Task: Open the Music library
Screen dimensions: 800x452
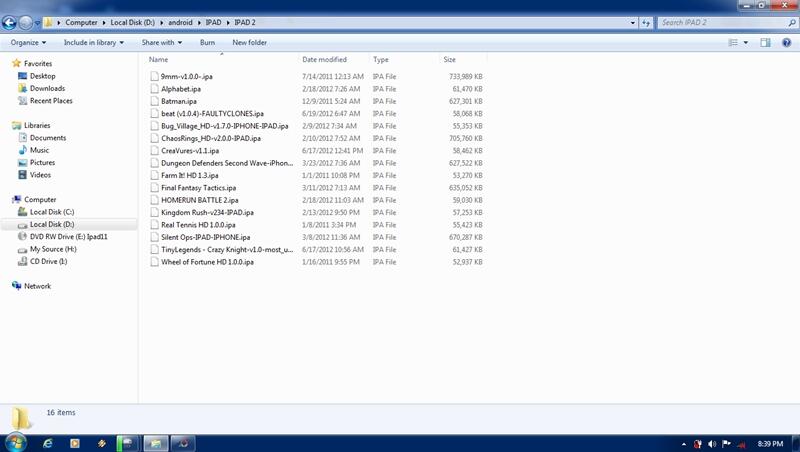Action: [x=39, y=150]
